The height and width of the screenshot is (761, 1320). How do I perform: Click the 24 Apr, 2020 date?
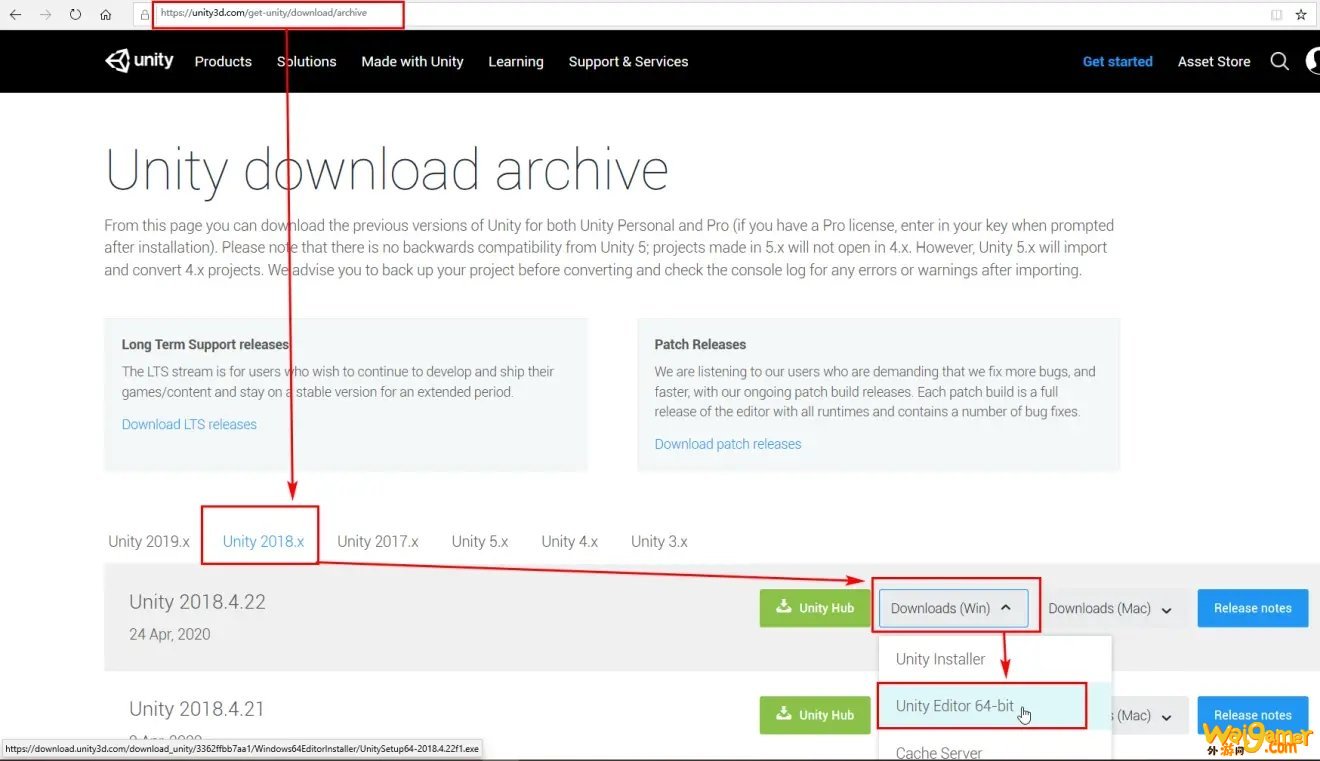click(x=170, y=634)
